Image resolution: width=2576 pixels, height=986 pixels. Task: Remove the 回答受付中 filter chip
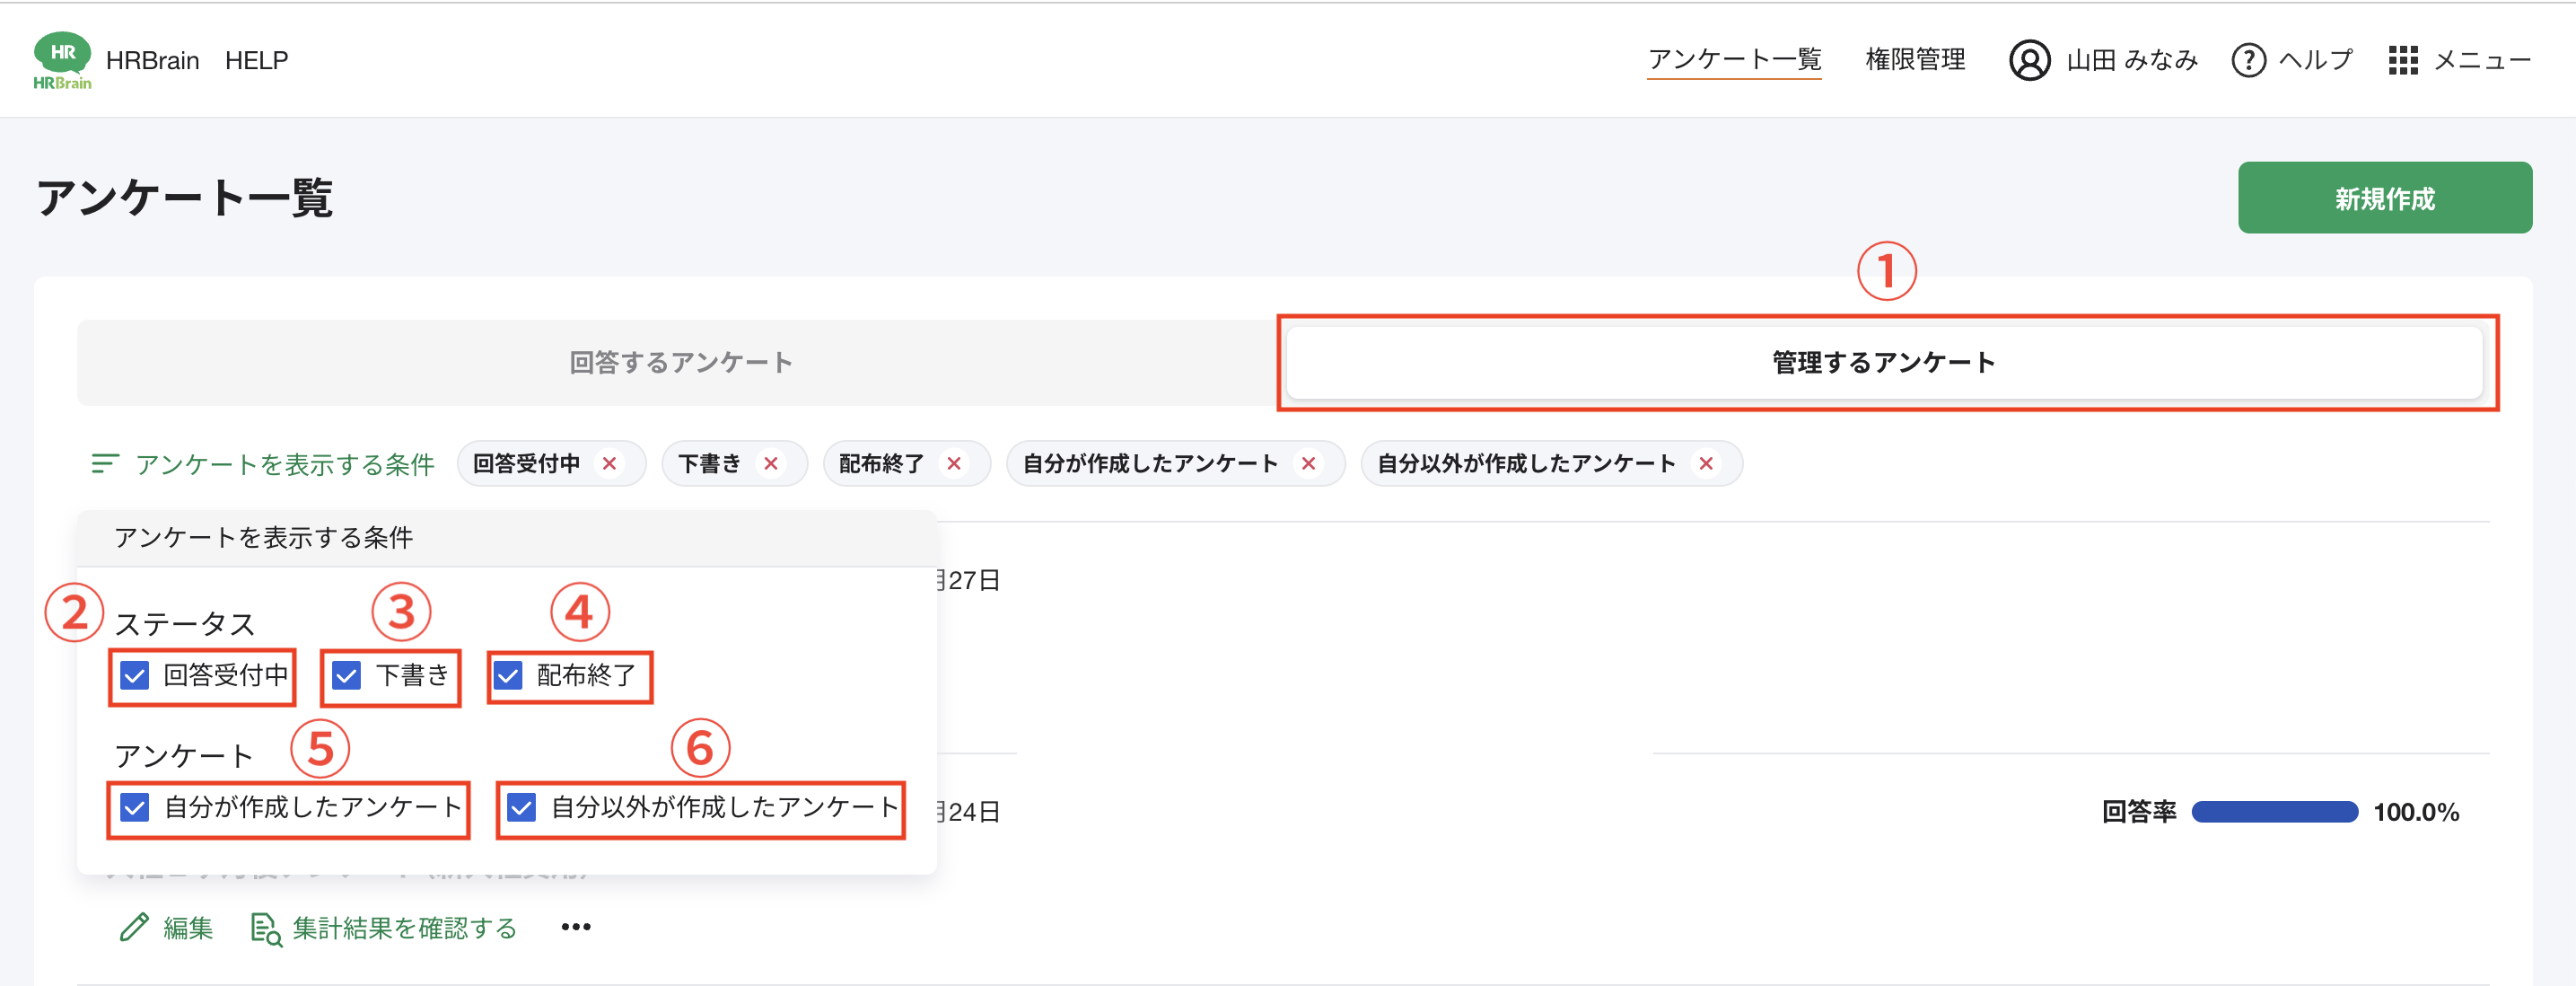pyautogui.click(x=609, y=463)
